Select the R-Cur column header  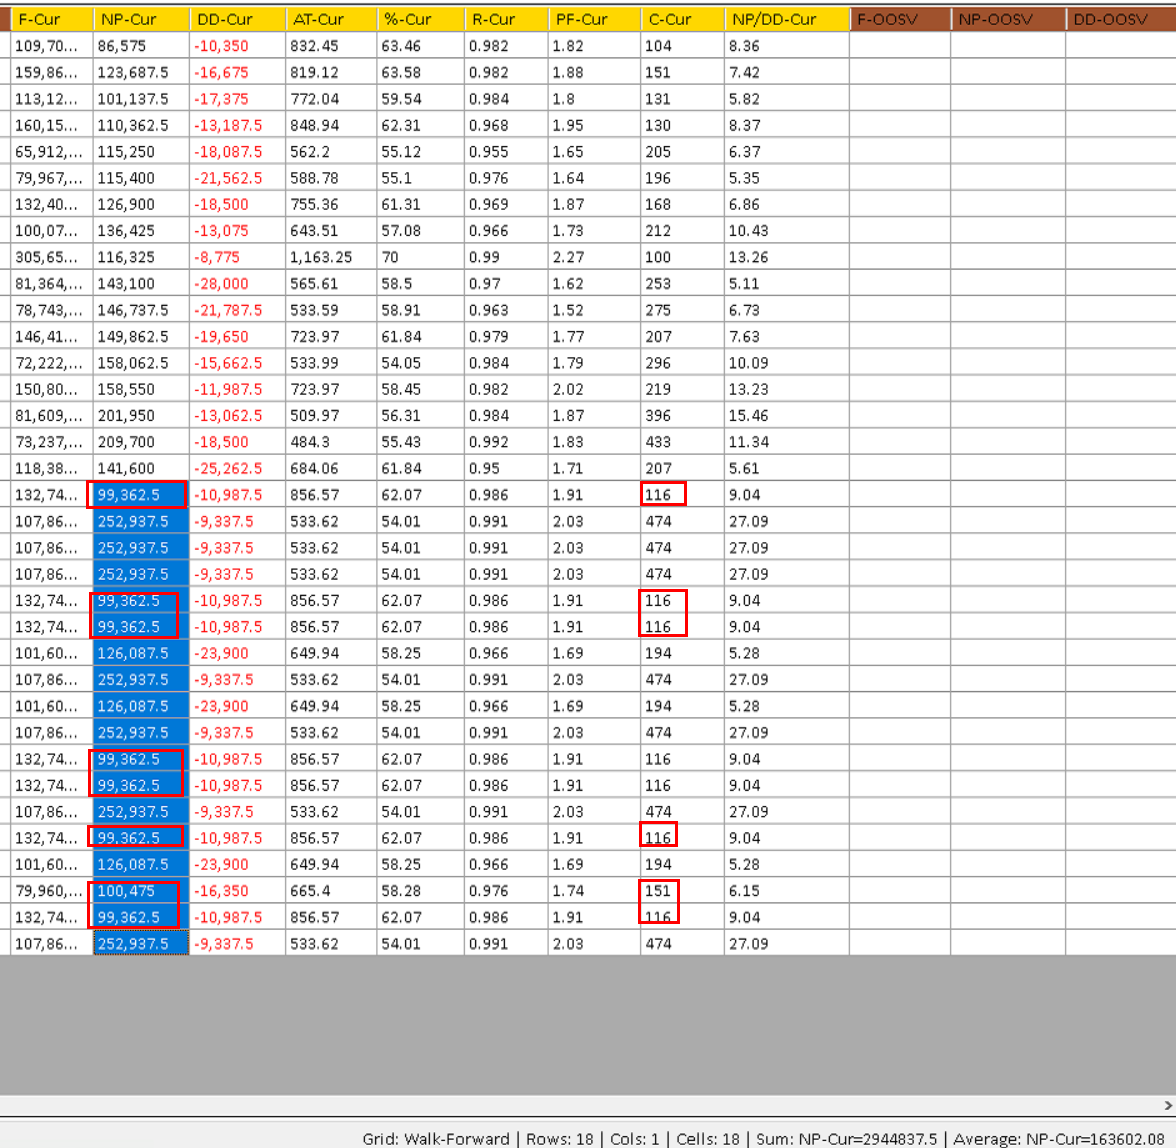[x=506, y=19]
